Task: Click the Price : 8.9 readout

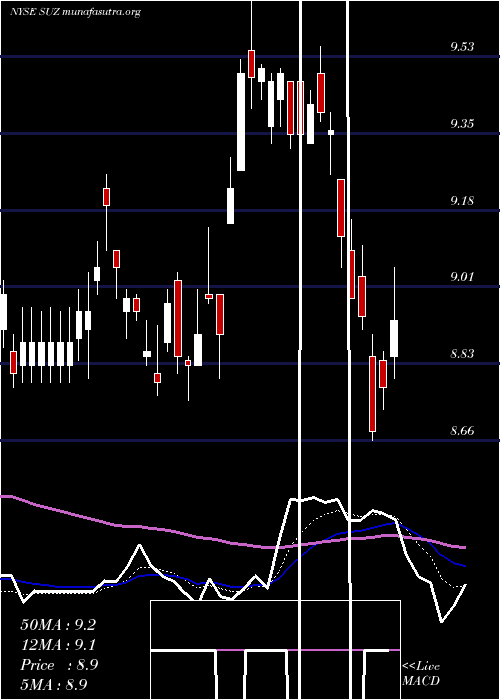Action: [x=59, y=665]
